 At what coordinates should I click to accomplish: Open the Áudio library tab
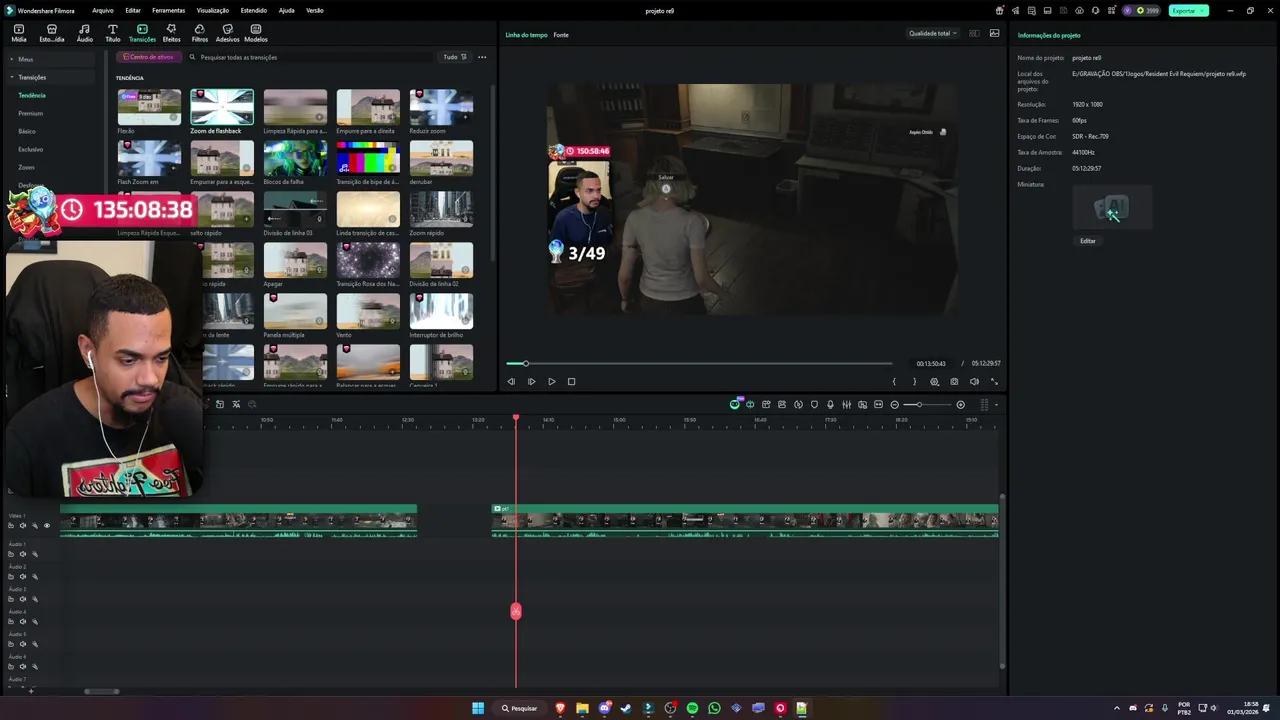click(84, 33)
